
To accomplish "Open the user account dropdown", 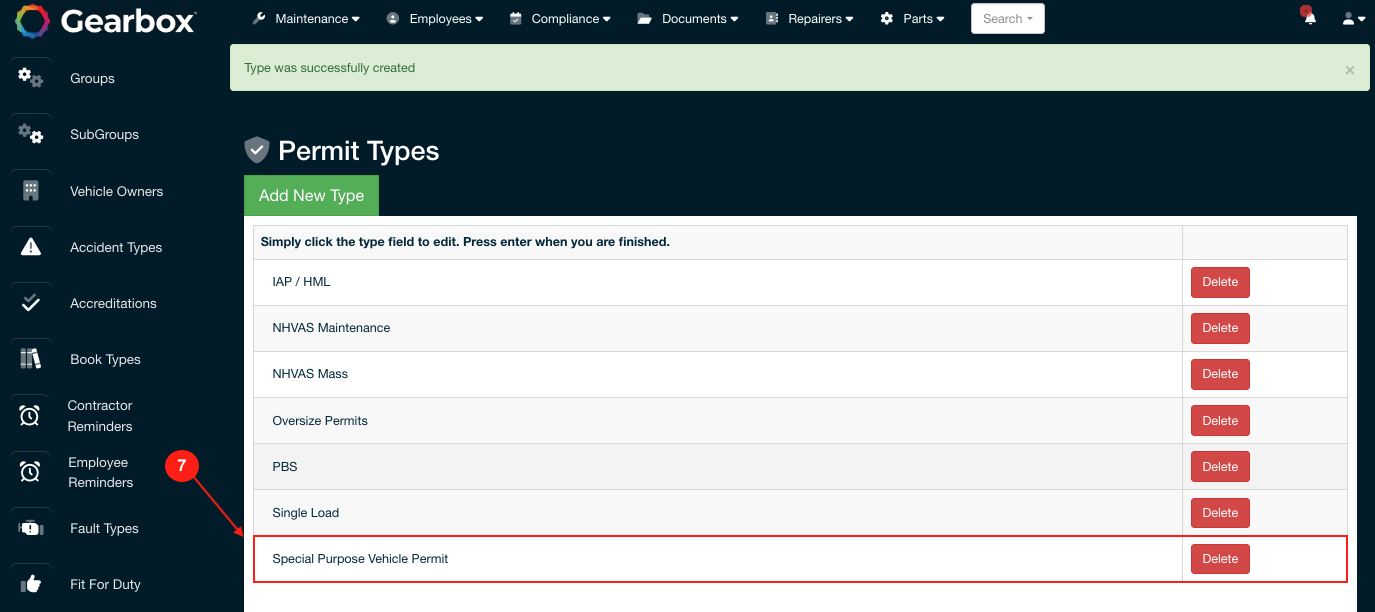I will coord(1353,19).
